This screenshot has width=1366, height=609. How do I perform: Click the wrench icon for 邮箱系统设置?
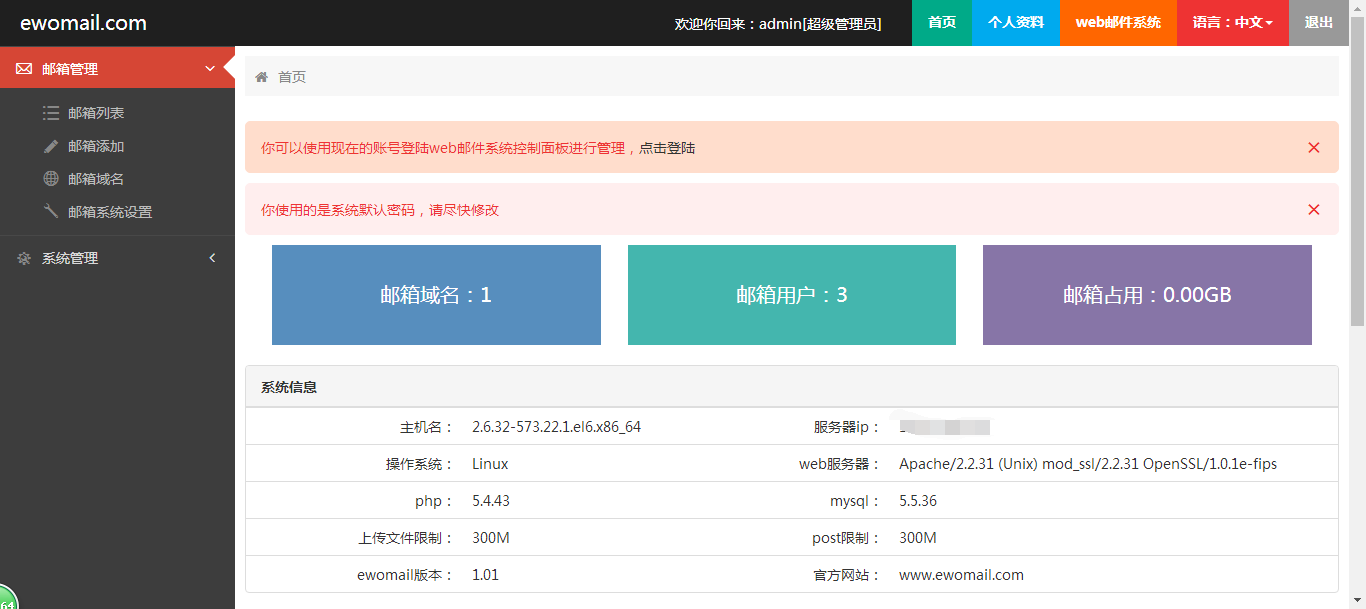coord(51,211)
